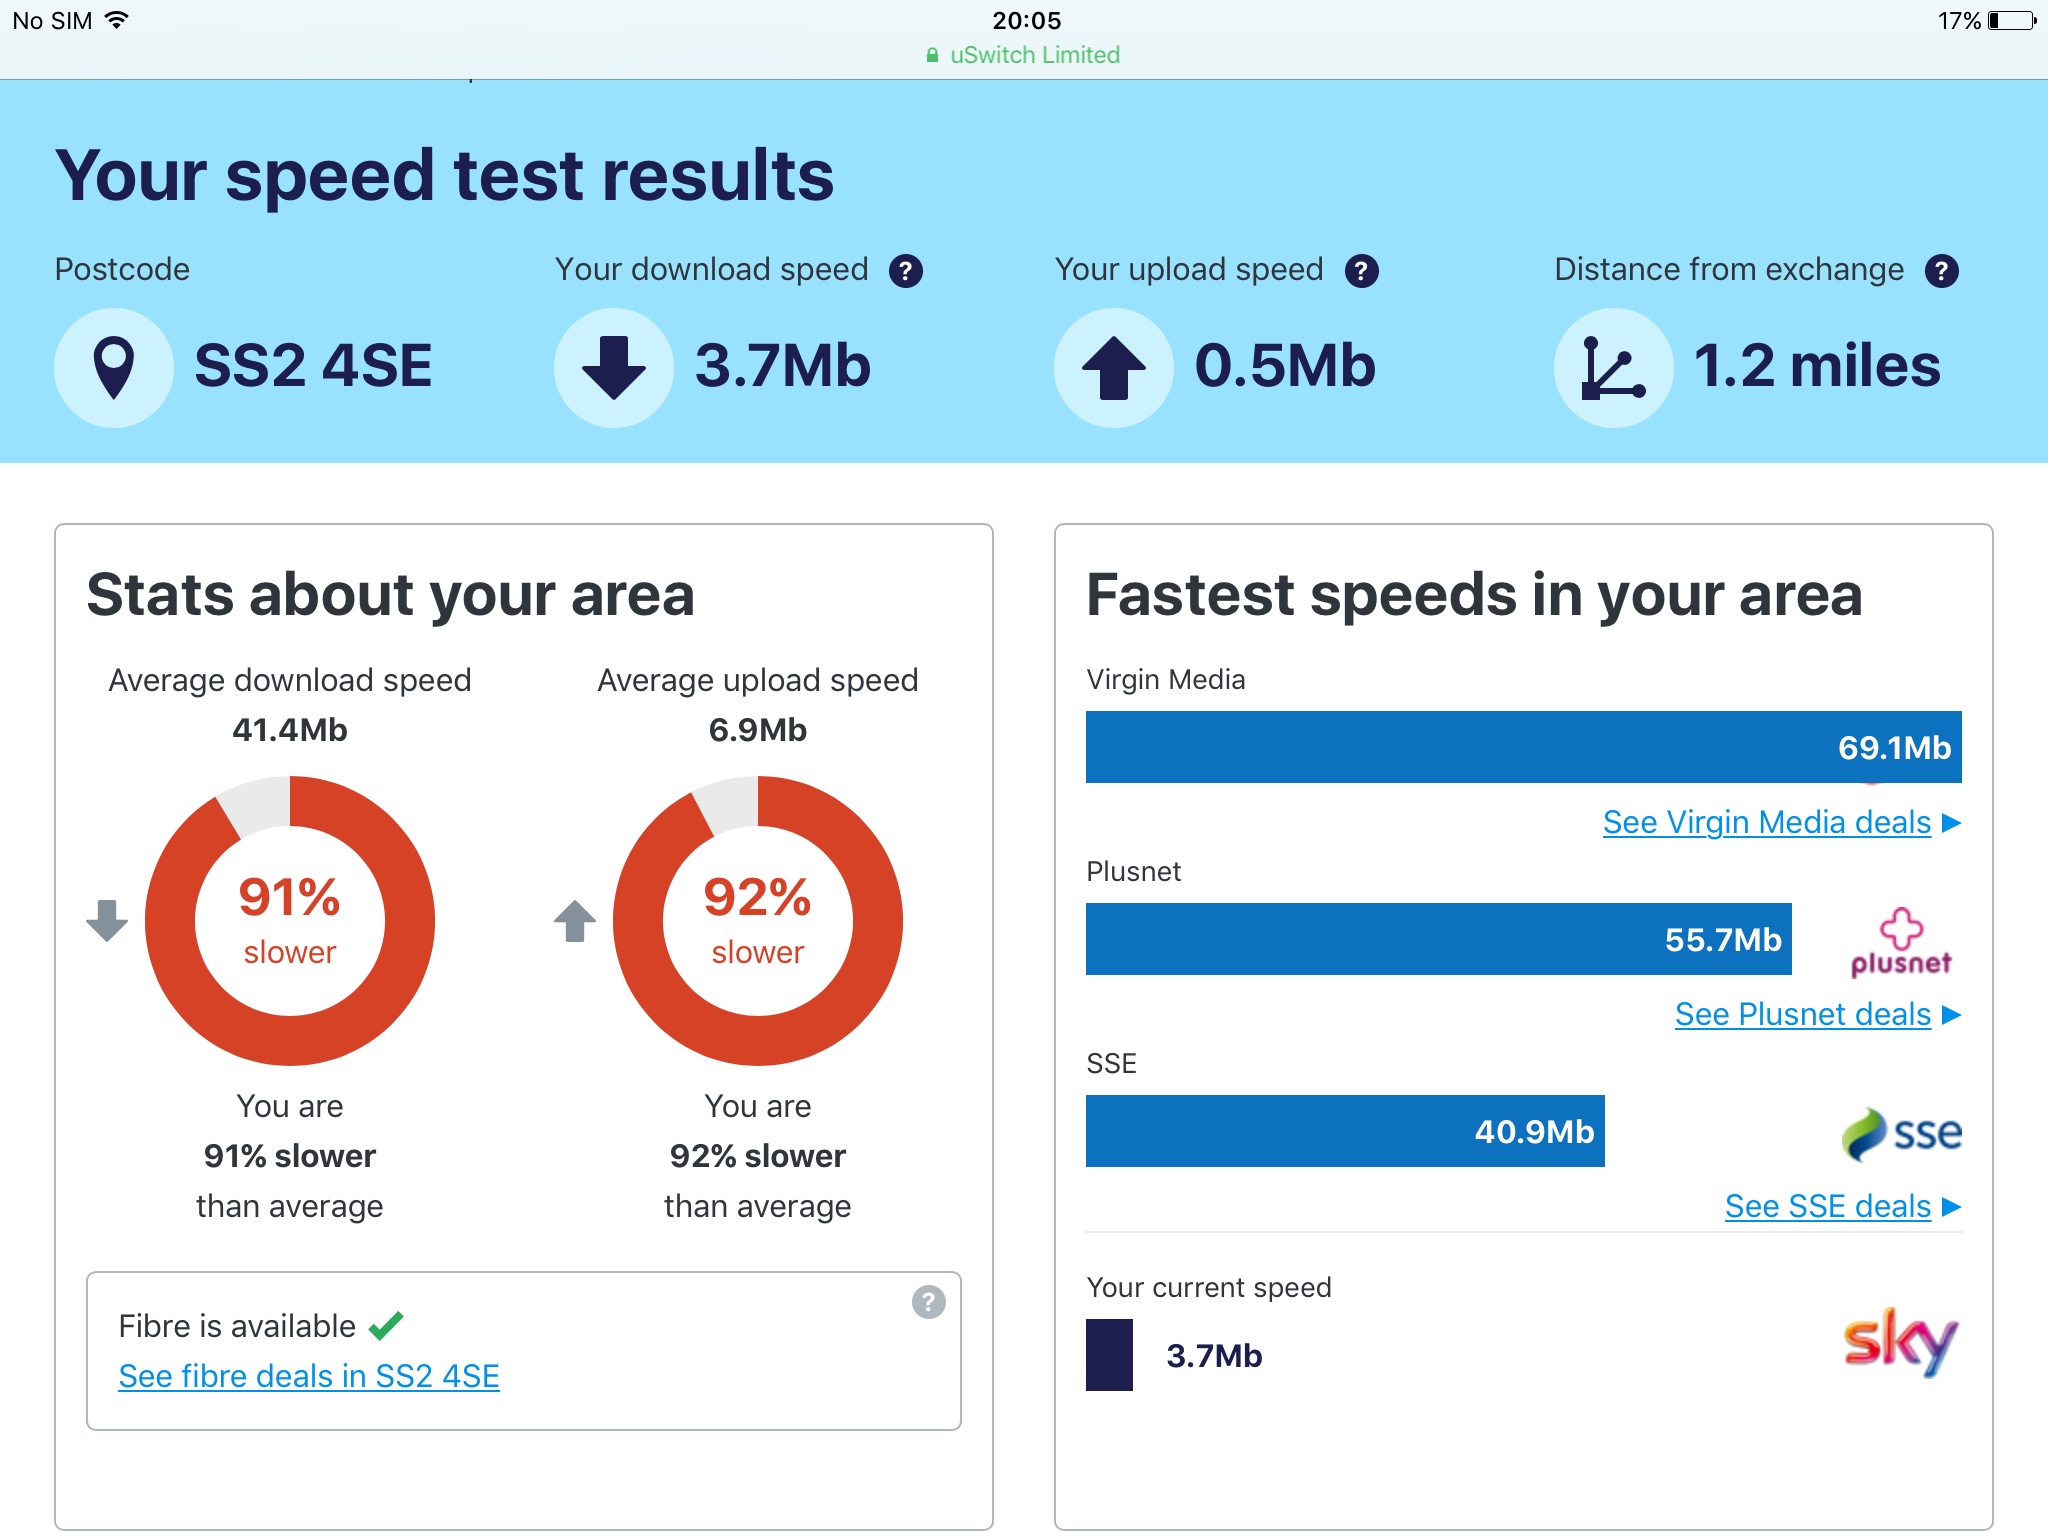Tap the postcode location pin icon
The width and height of the screenshot is (2048, 1536).
[114, 367]
